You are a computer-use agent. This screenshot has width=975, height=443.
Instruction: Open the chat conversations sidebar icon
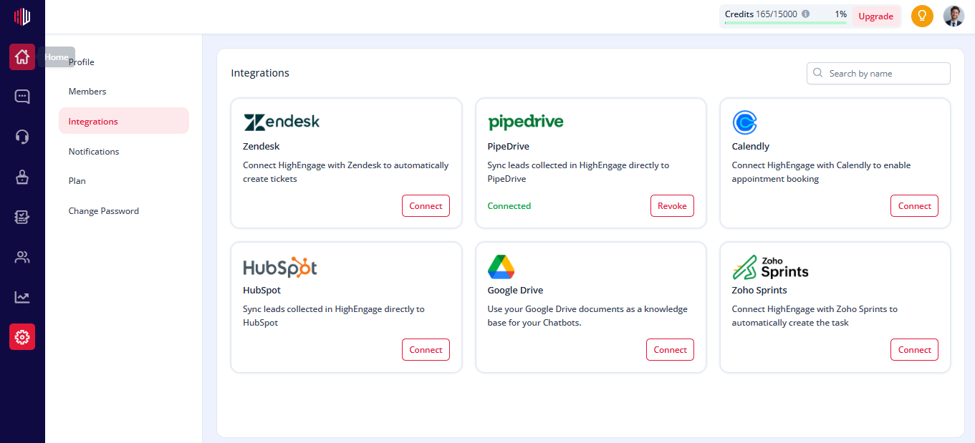22,97
